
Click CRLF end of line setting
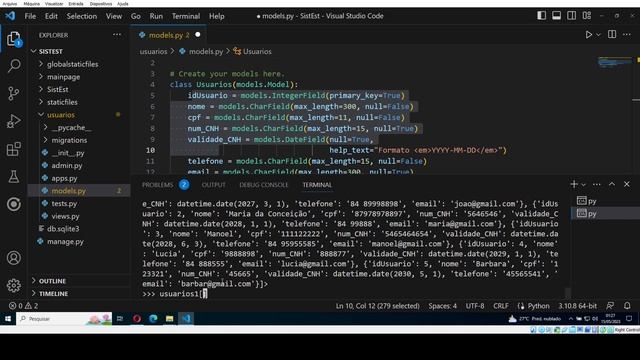point(501,306)
